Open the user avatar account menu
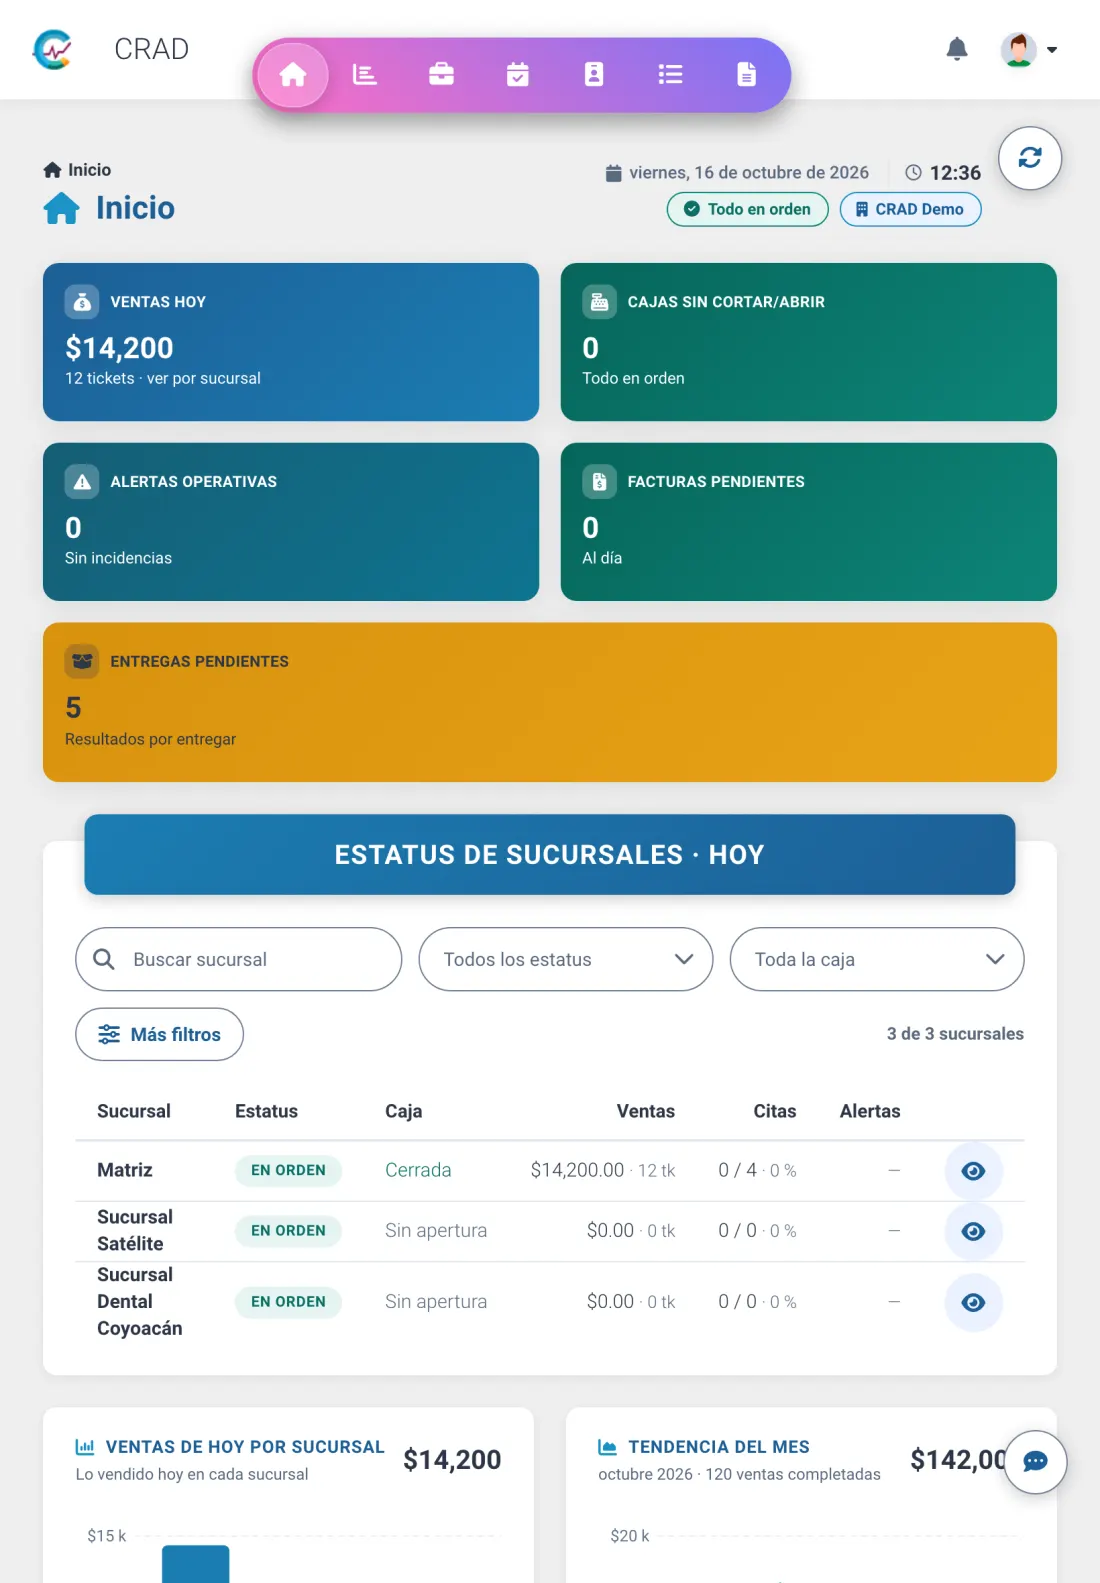The height and width of the screenshot is (1583, 1100). coord(1029,49)
